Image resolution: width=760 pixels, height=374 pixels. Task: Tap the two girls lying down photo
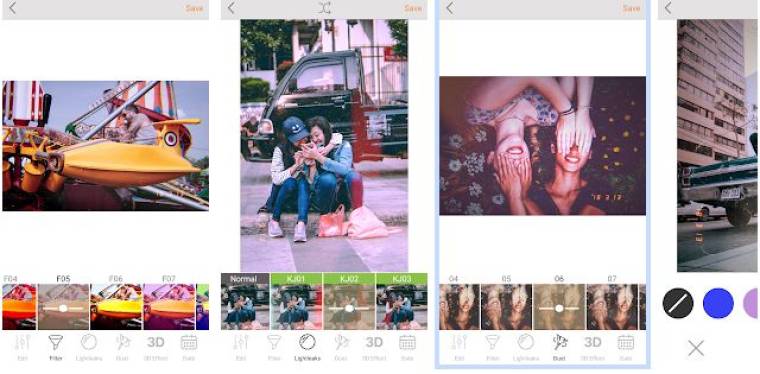point(542,146)
